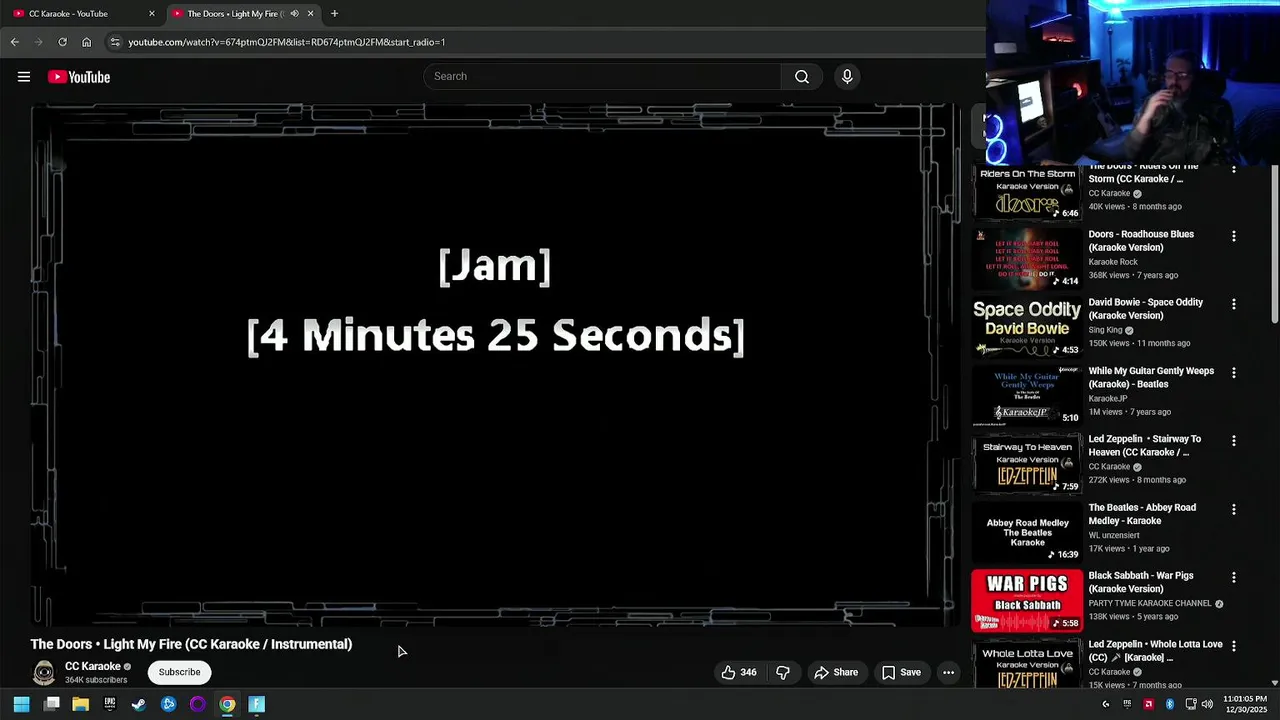Focus the browser address bar URL
This screenshot has height=720, width=1280.
point(287,42)
